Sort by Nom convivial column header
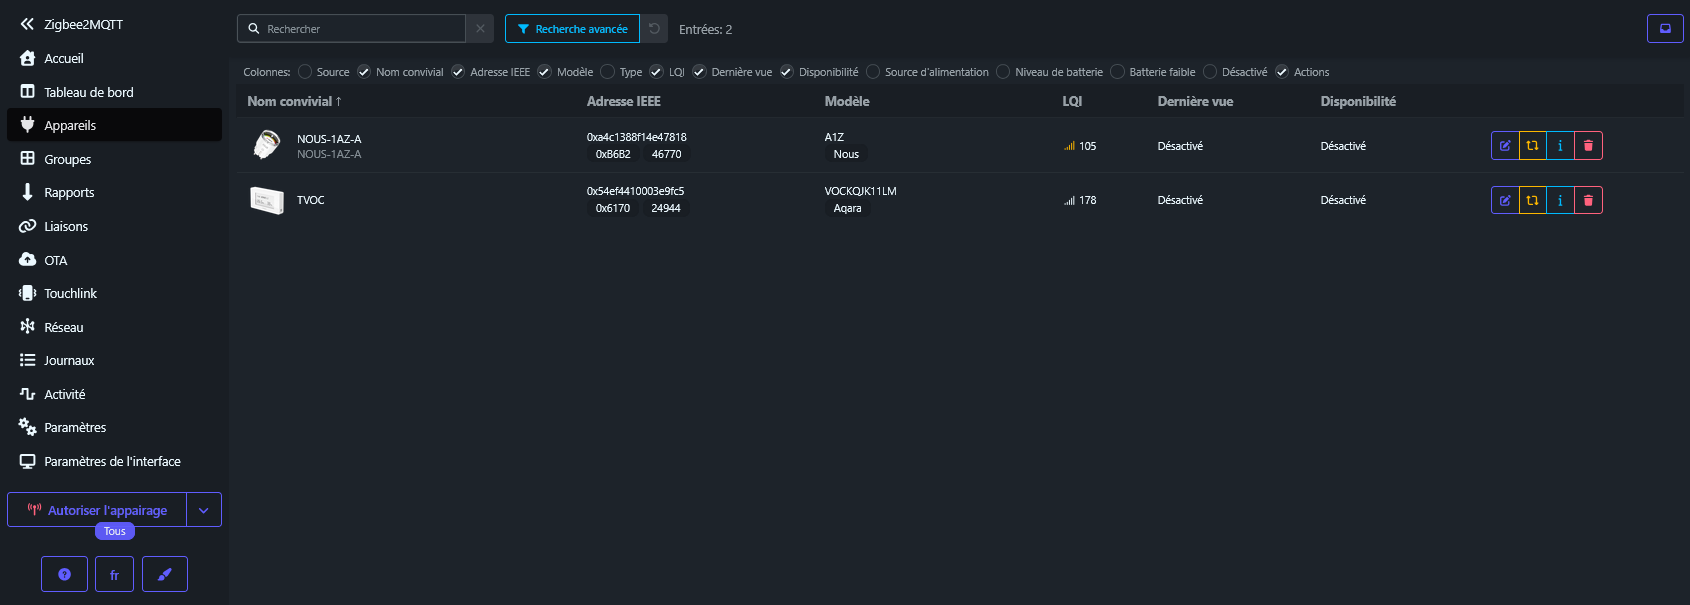This screenshot has height=605, width=1690. coord(294,101)
